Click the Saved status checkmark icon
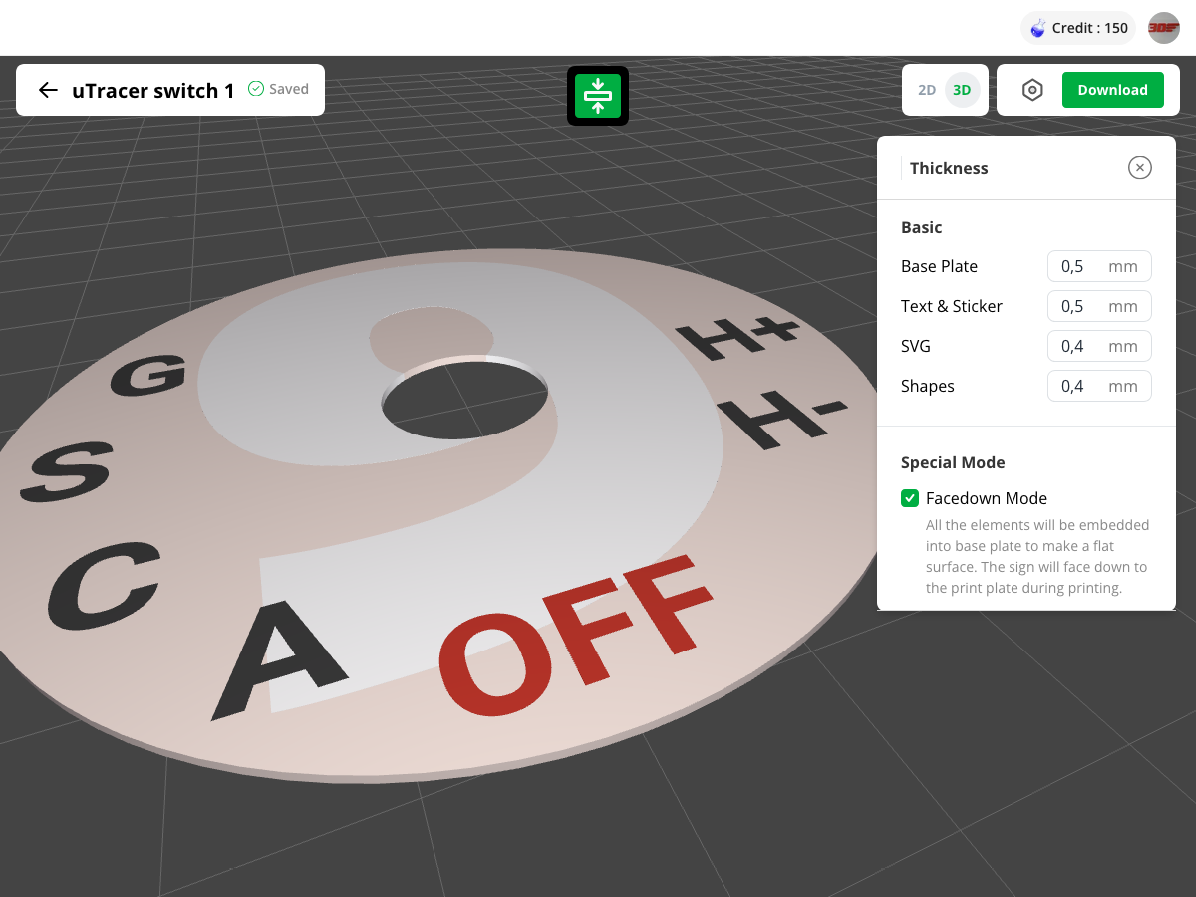 click(x=256, y=89)
